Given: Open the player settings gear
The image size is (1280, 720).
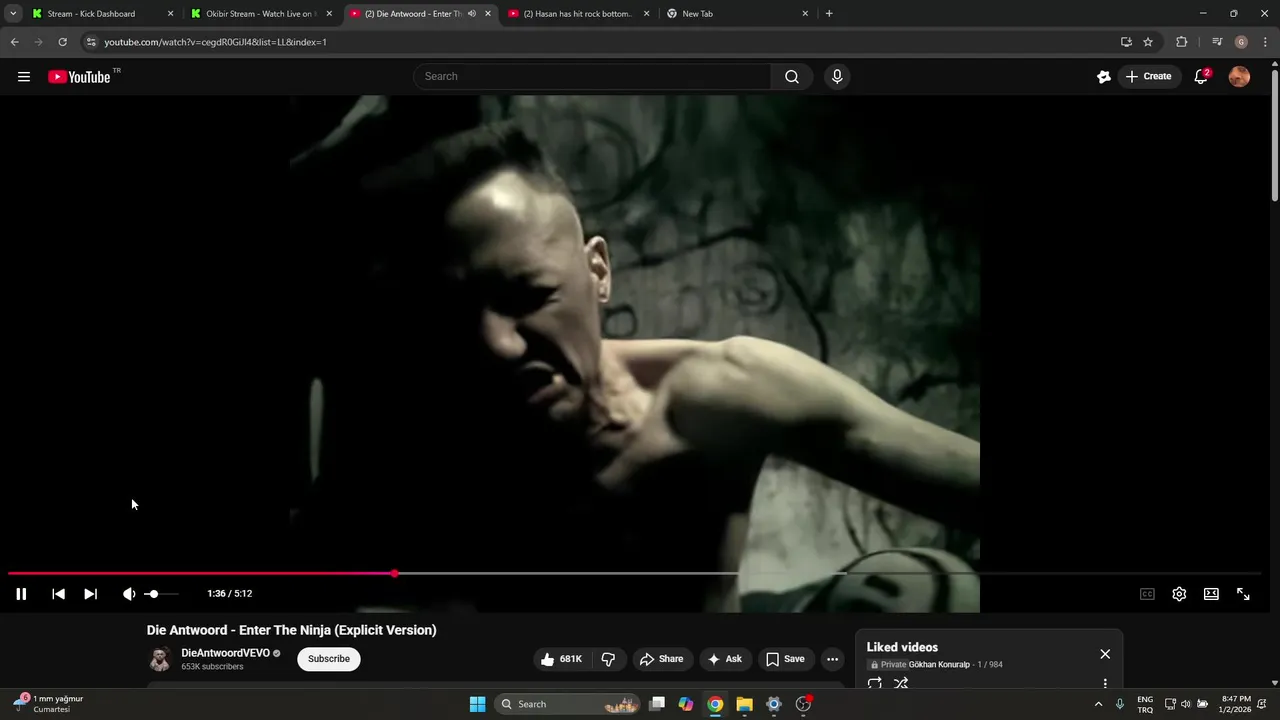Looking at the screenshot, I should point(1179,594).
